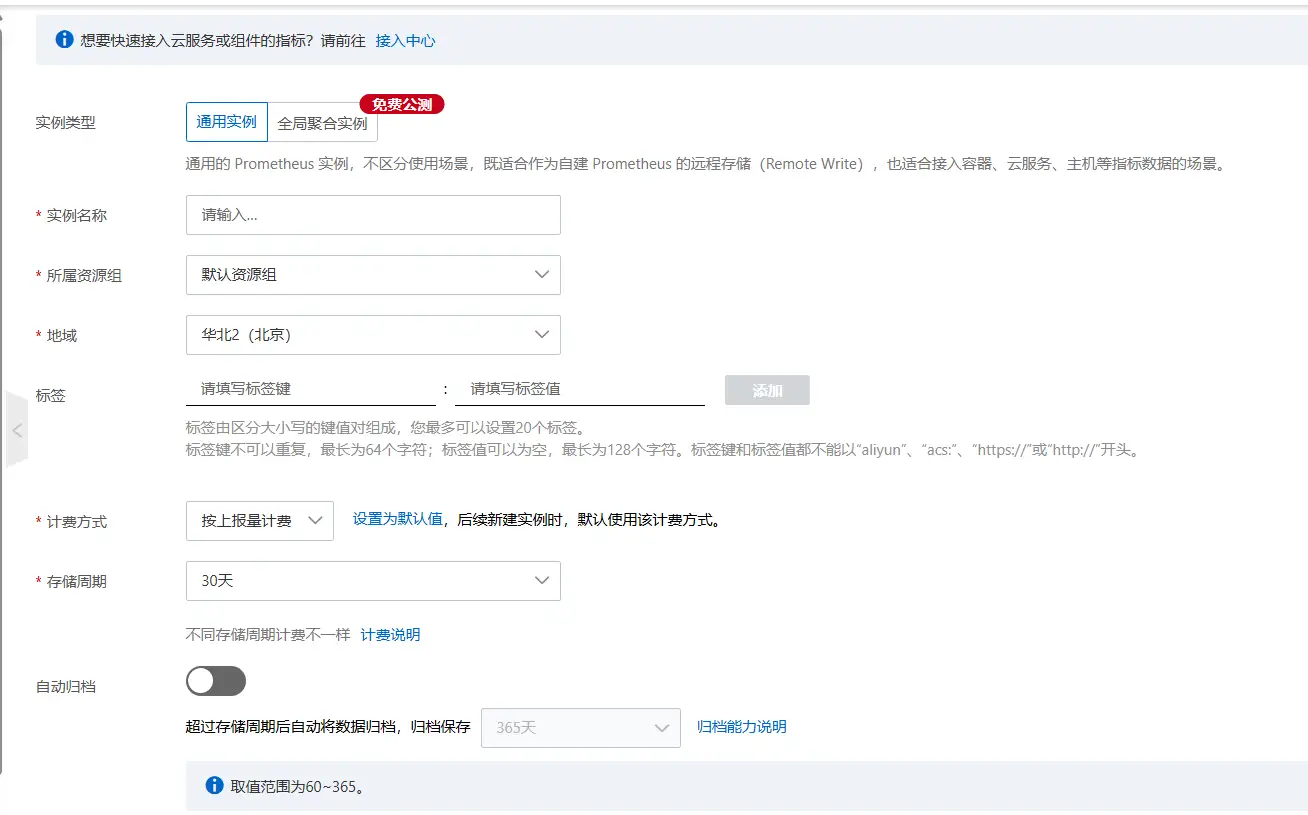Open the 接入中心 link

pyautogui.click(x=404, y=41)
